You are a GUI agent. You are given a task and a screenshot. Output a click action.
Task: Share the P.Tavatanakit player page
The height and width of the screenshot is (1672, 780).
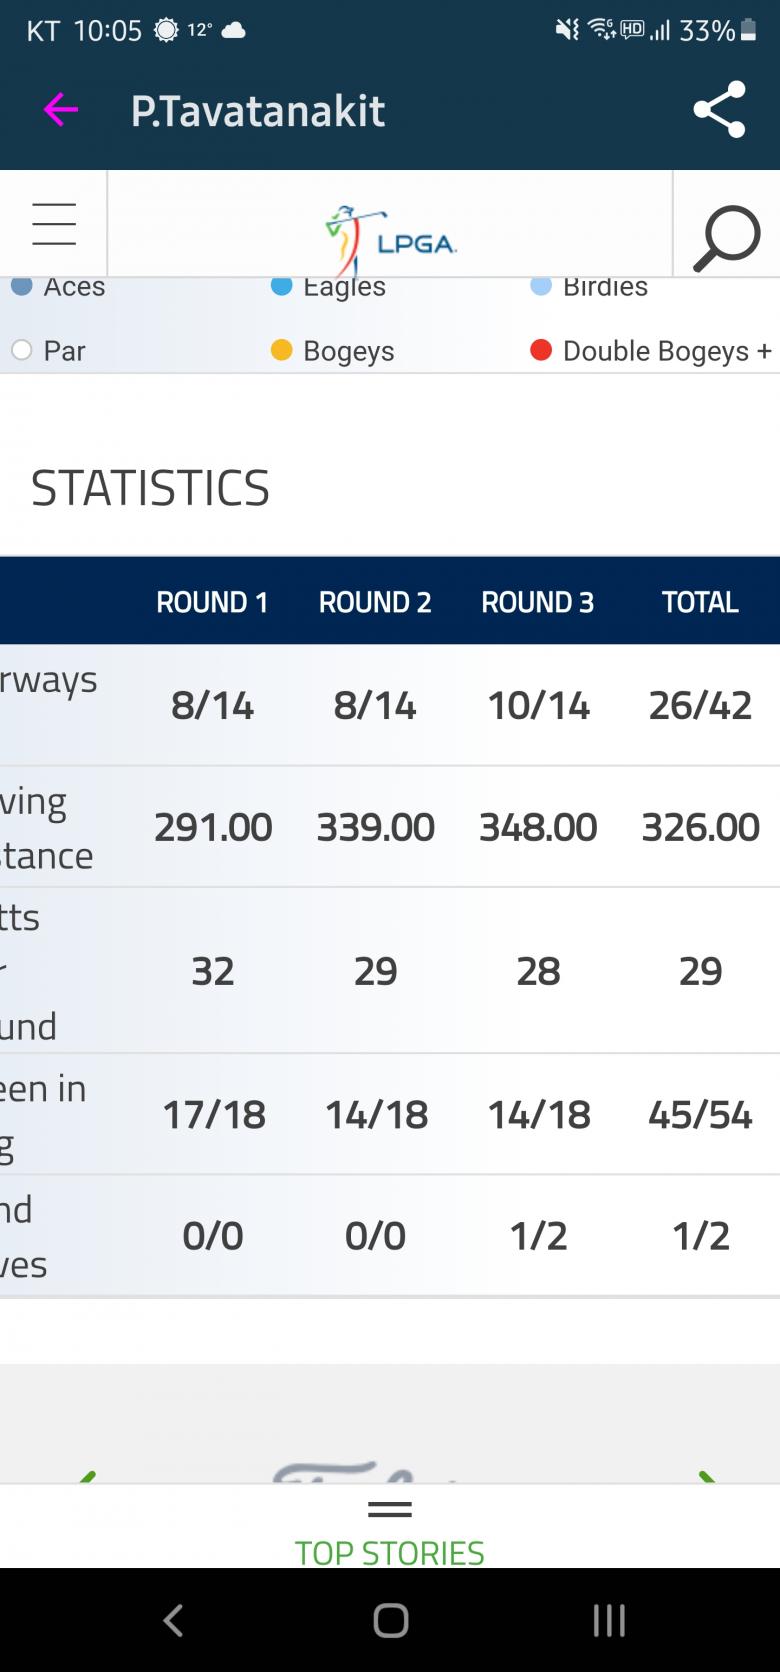(720, 109)
